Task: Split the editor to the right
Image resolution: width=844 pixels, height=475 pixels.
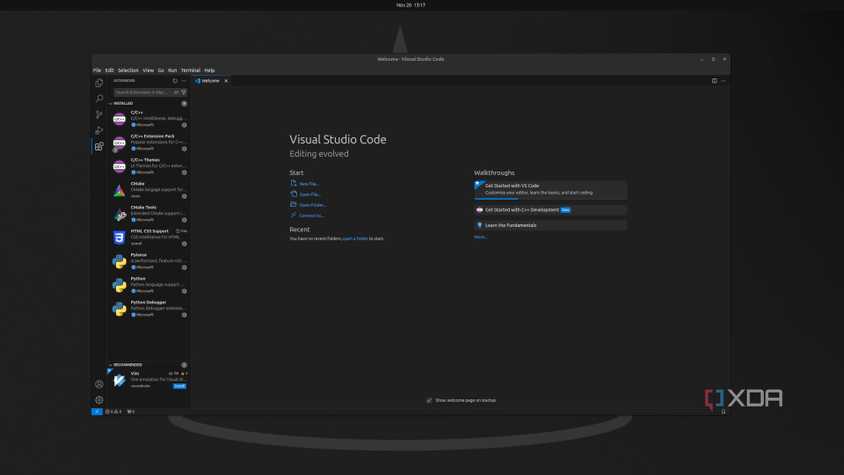Action: [714, 81]
